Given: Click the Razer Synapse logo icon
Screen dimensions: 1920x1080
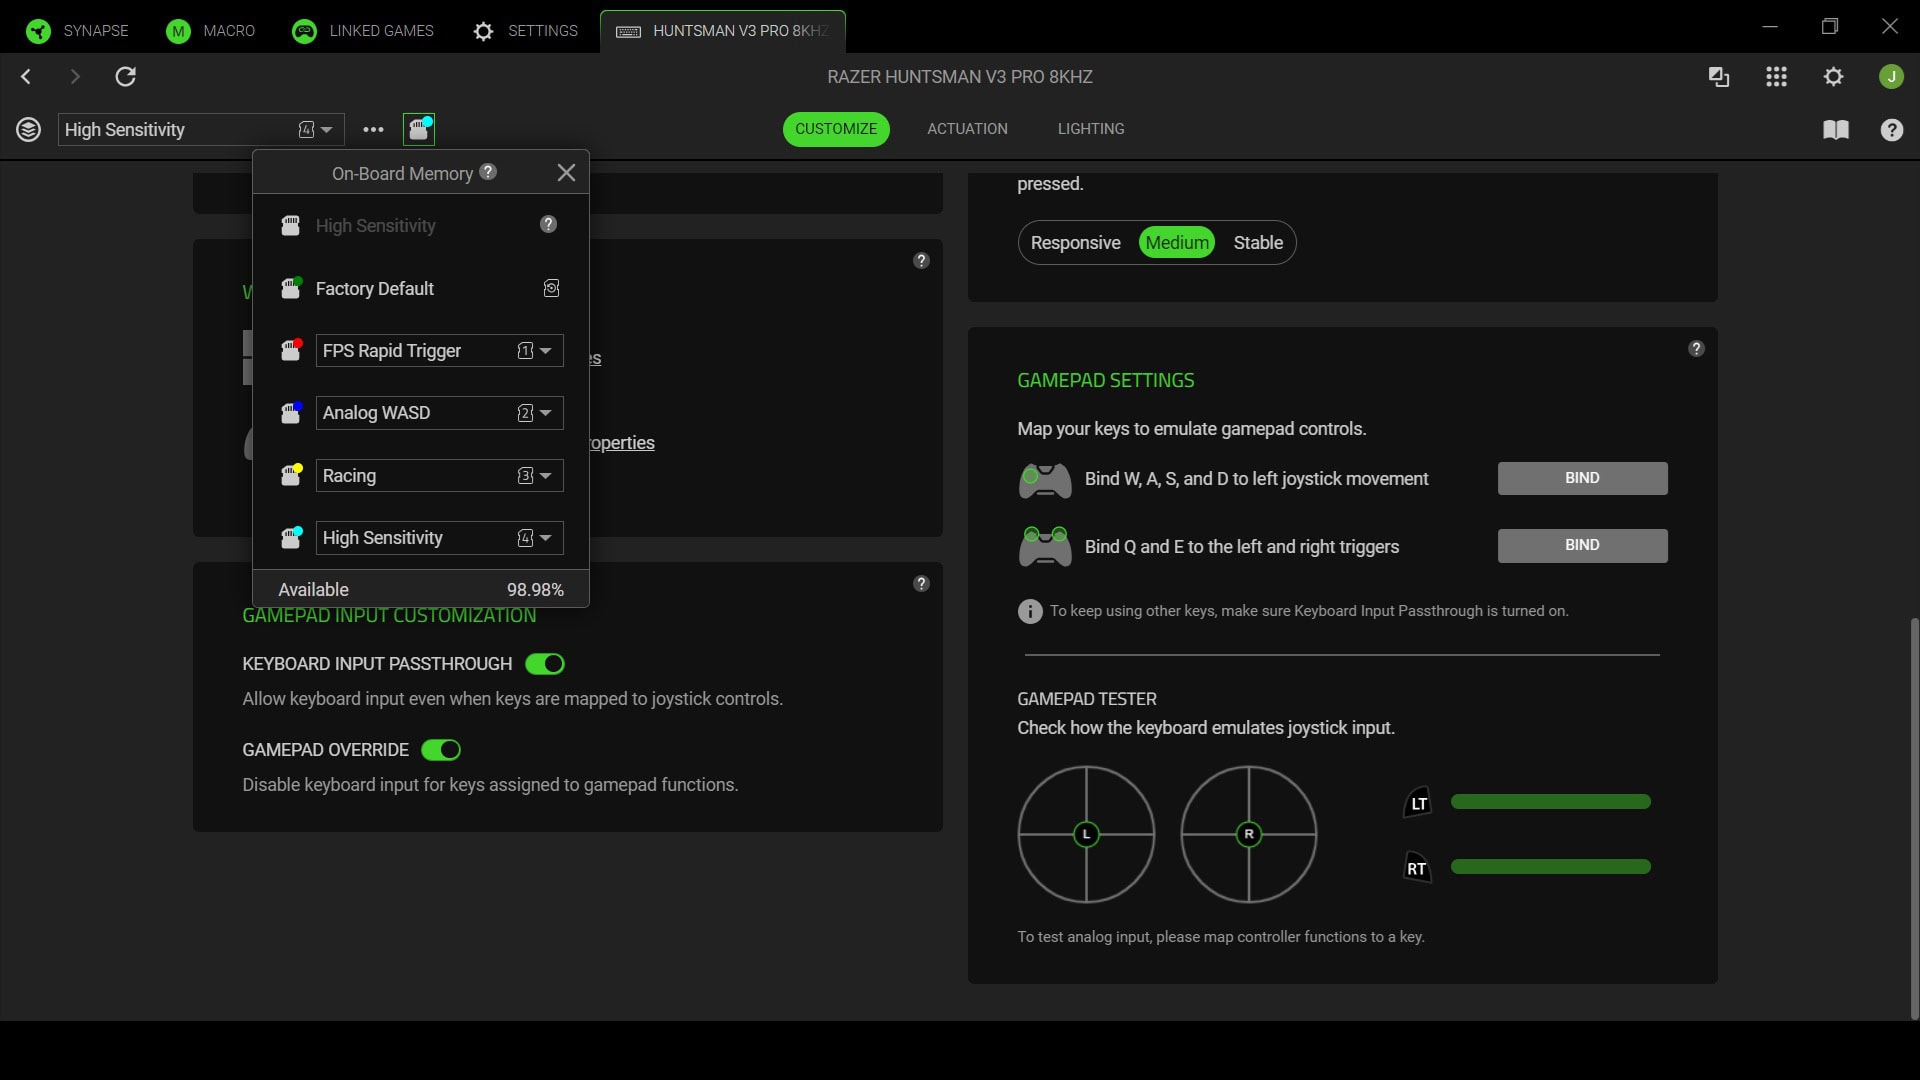Looking at the screenshot, I should coord(37,31).
